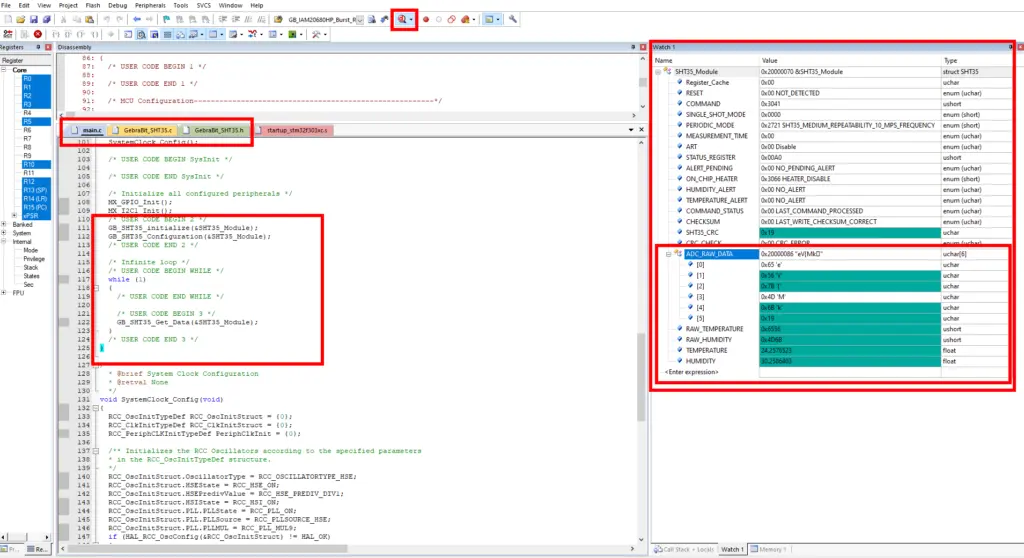The height and width of the screenshot is (558, 1024).
Task: Click the Save file icon
Action: coord(33,20)
